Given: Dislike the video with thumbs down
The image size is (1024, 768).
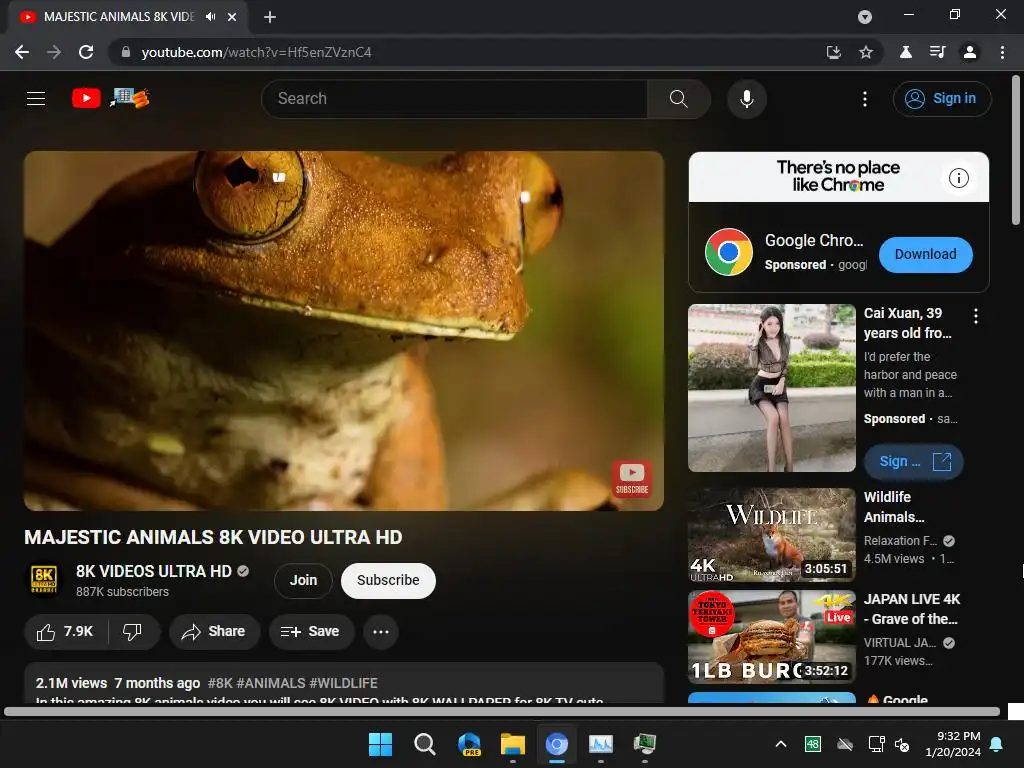Looking at the screenshot, I should point(133,632).
